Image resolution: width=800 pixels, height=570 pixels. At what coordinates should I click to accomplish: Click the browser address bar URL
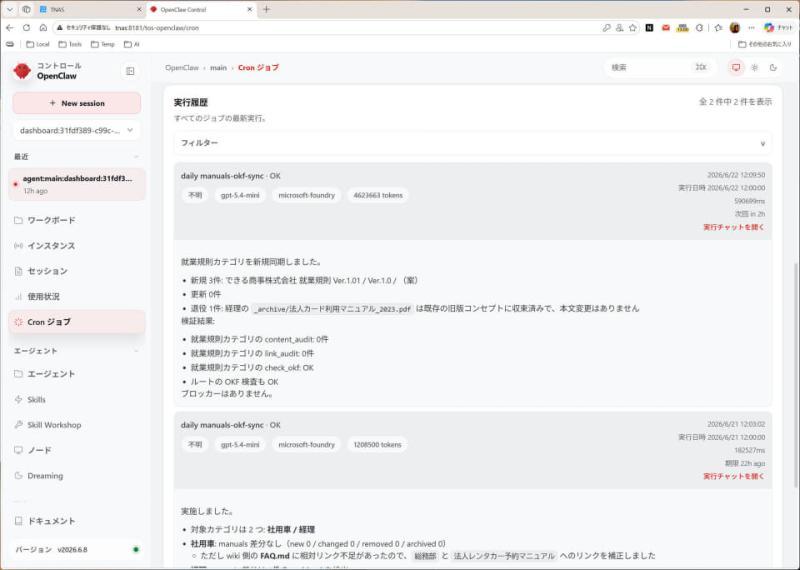[x=157, y=28]
